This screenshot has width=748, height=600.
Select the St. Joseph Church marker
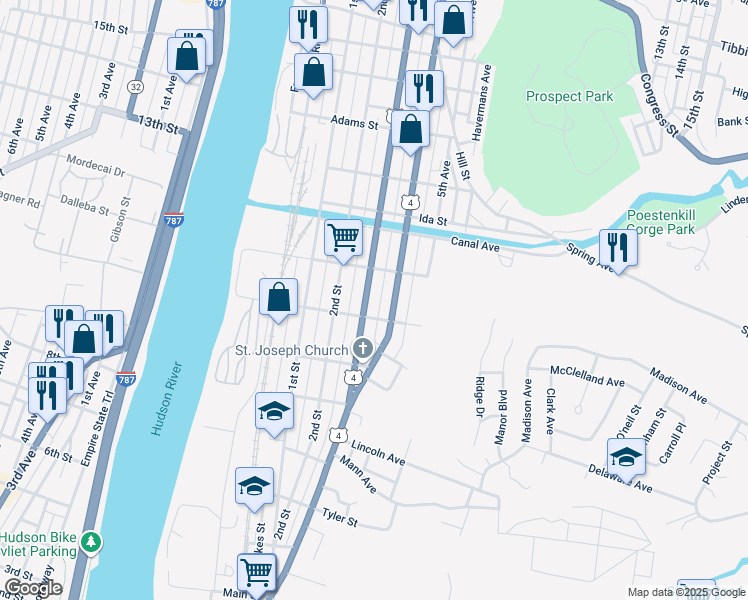[363, 349]
